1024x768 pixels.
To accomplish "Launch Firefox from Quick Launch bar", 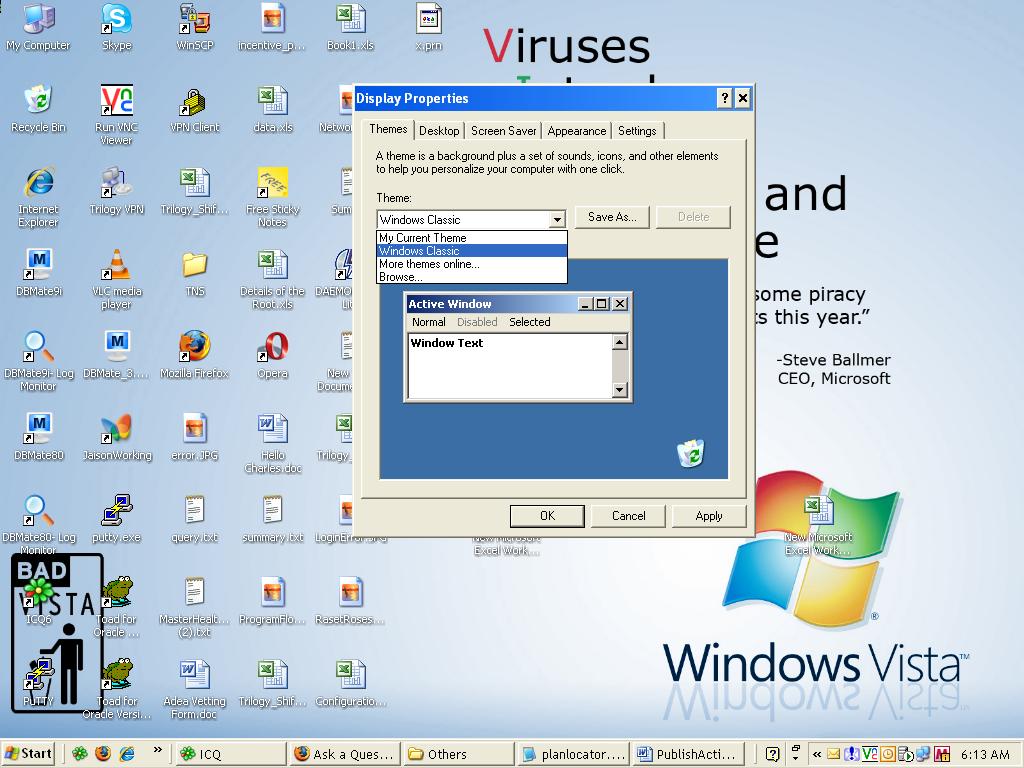I will [x=103, y=754].
